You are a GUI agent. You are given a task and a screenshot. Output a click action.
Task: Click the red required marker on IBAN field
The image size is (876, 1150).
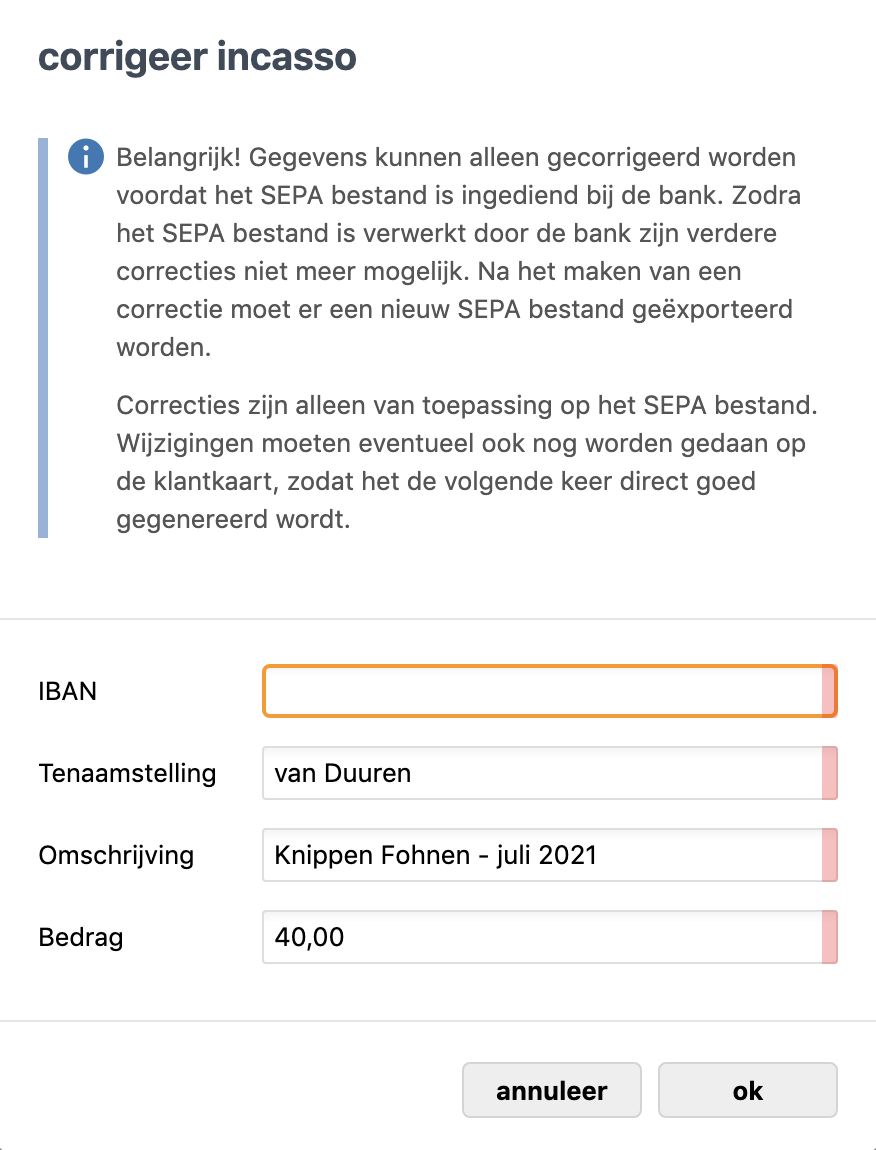(x=829, y=692)
